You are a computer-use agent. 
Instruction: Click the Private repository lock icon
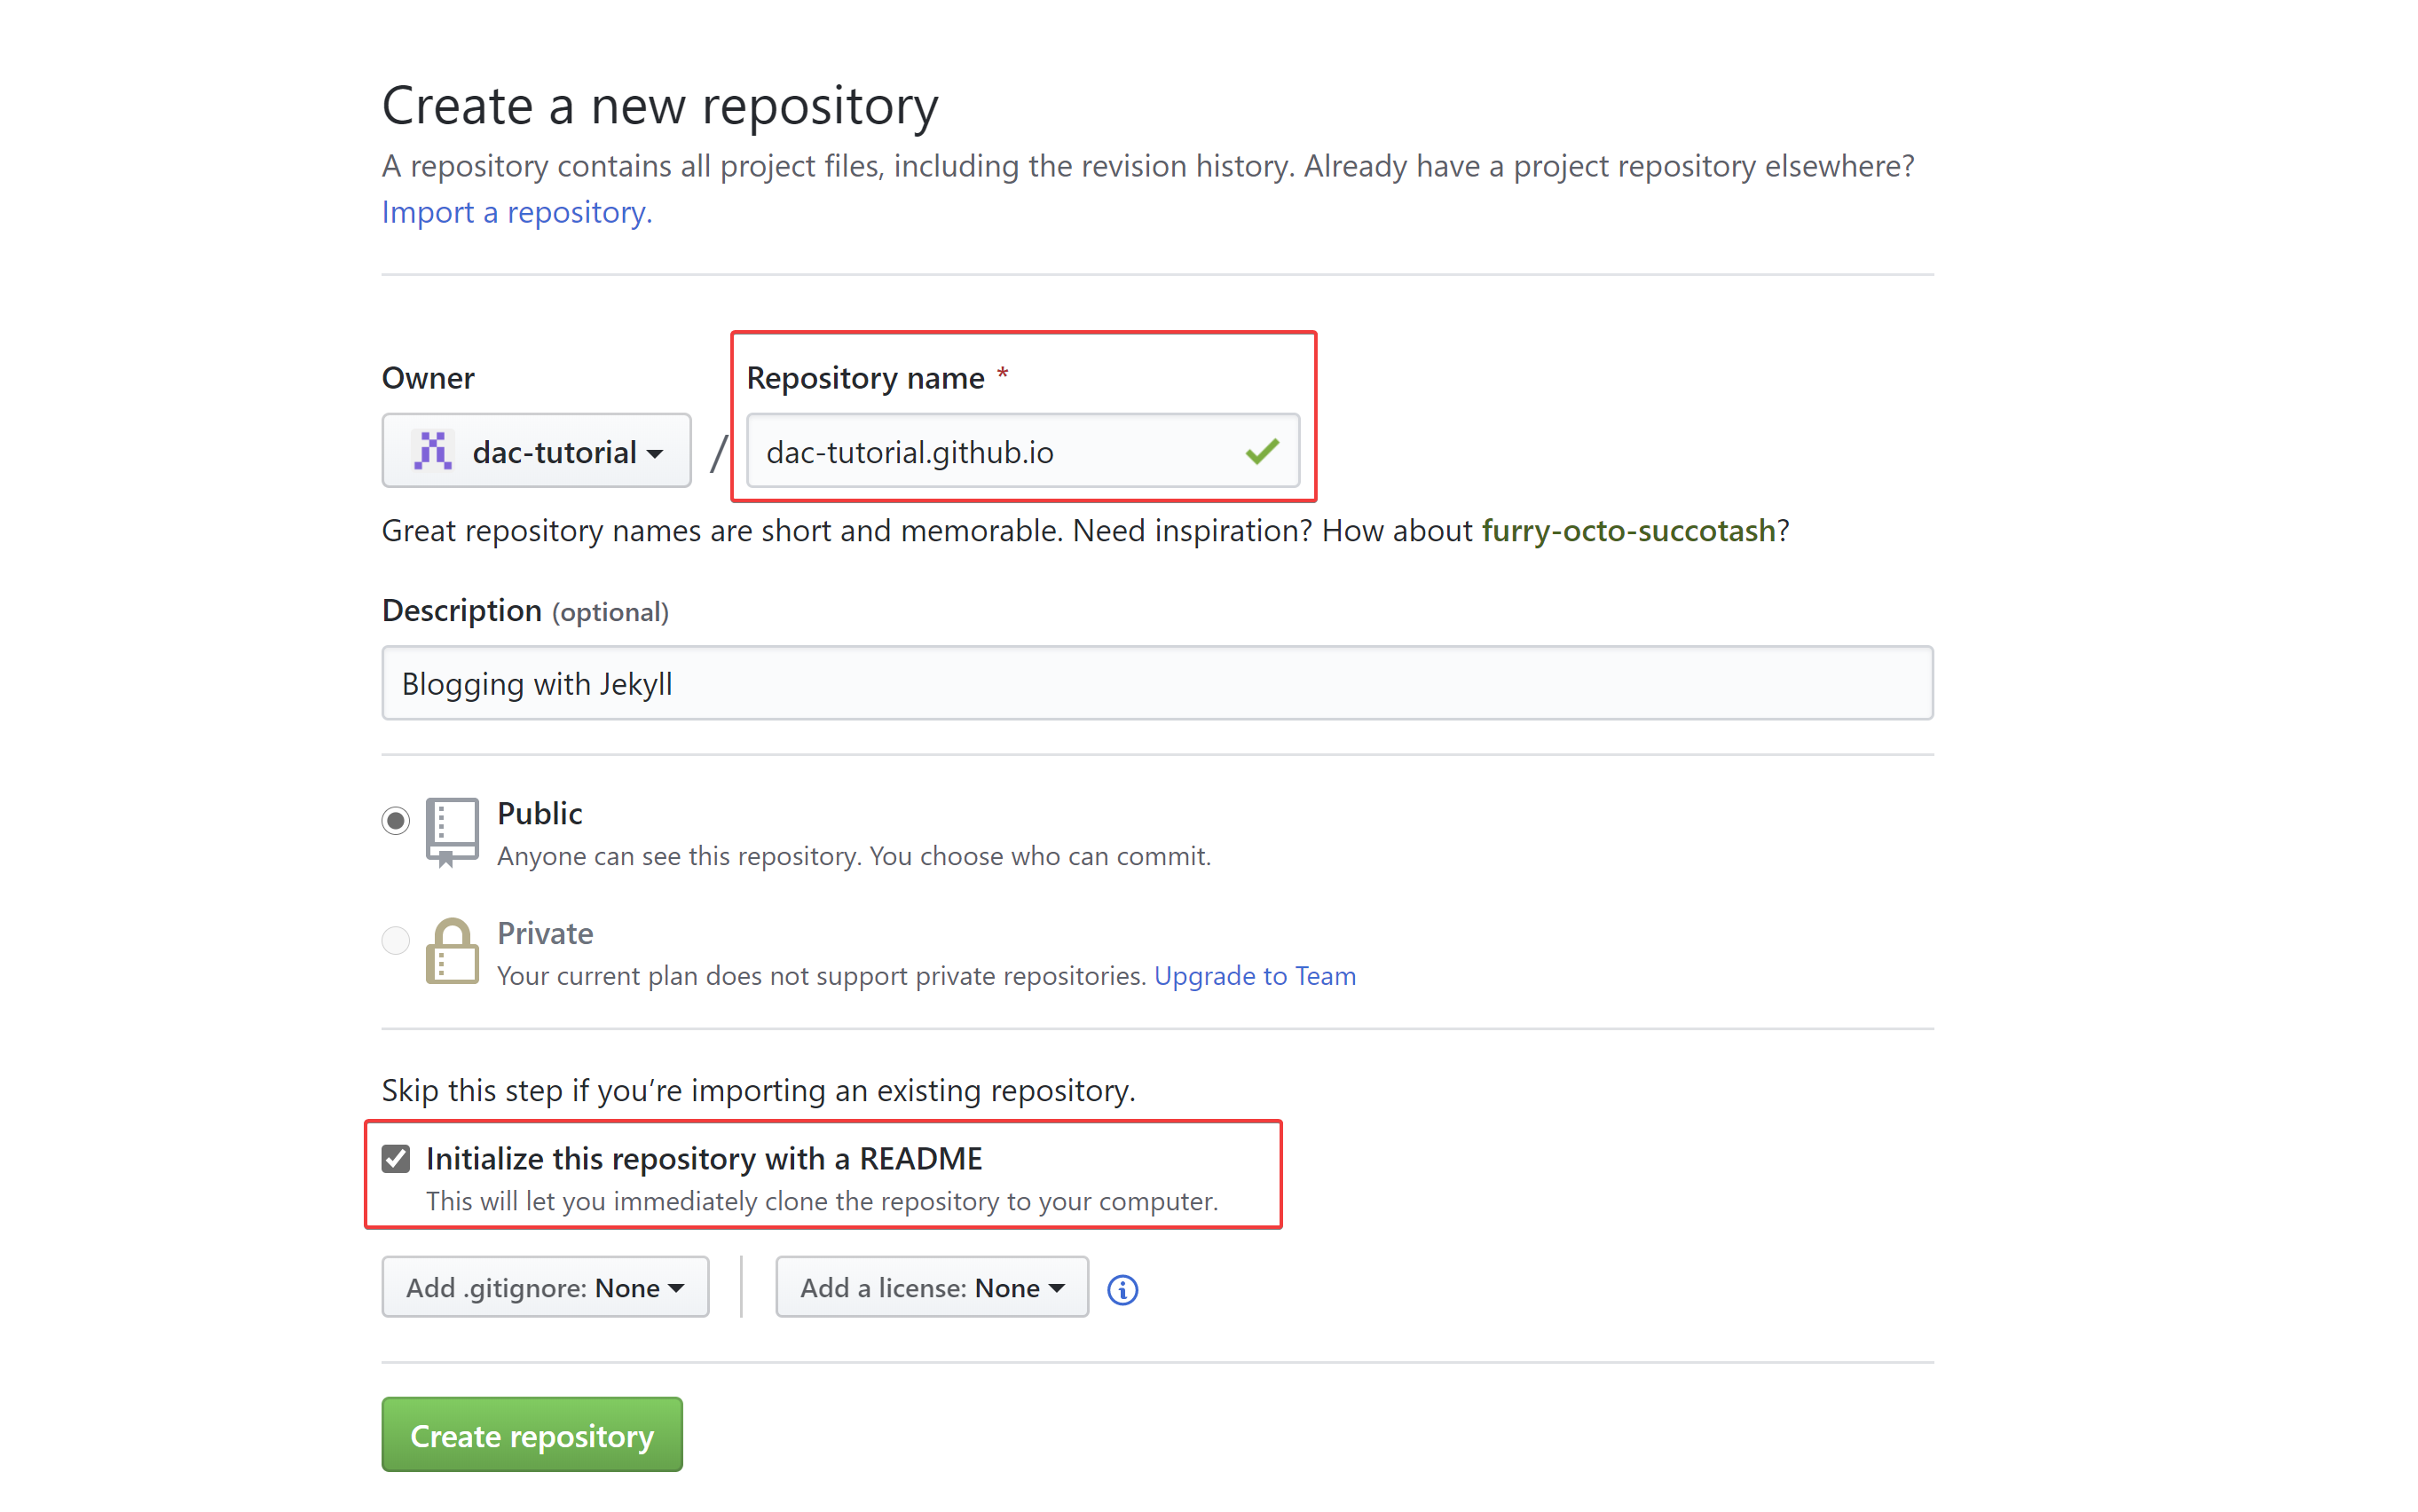click(452, 951)
